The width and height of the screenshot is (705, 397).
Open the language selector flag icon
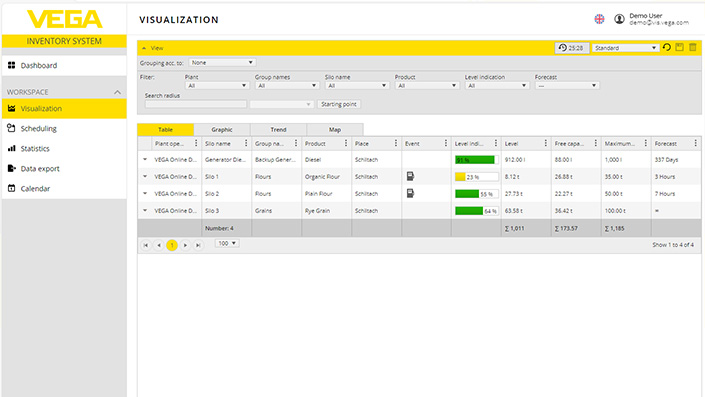point(599,19)
